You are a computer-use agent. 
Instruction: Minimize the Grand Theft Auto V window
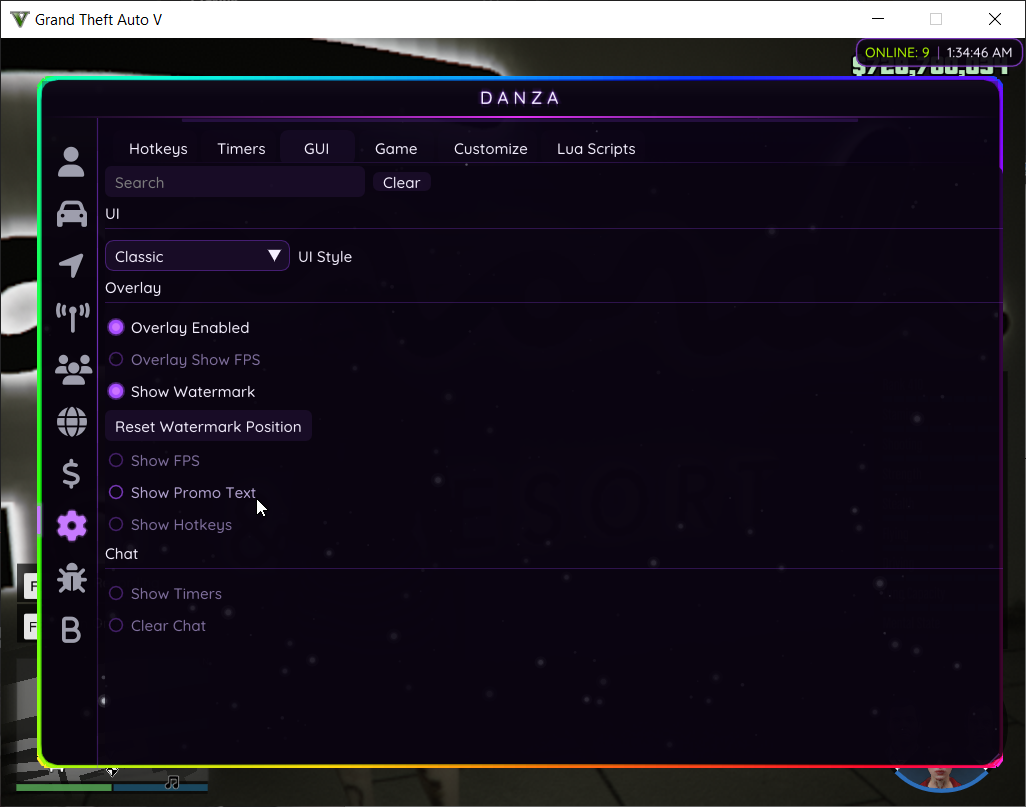pos(878,19)
